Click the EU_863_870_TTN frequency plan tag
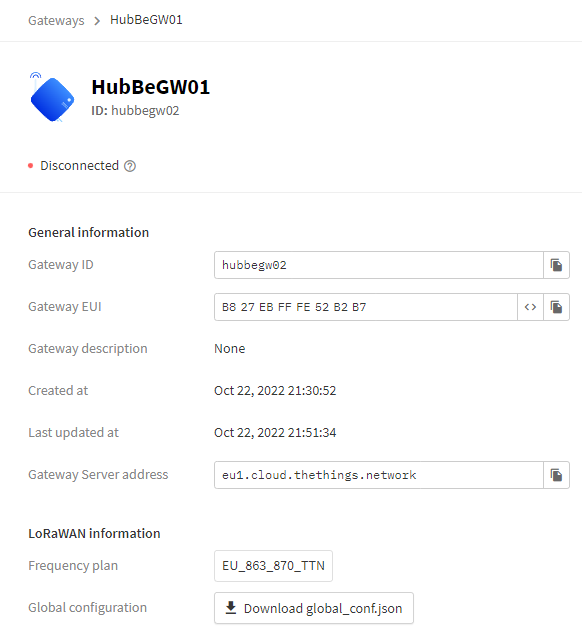 [273, 566]
